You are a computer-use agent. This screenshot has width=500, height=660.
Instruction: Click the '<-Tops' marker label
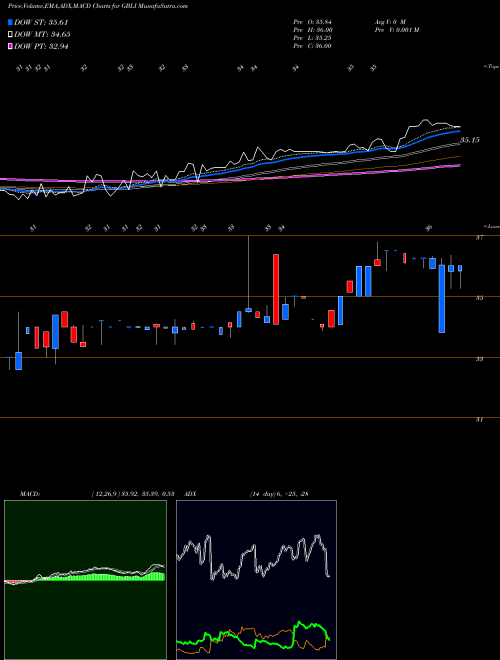(x=491, y=67)
